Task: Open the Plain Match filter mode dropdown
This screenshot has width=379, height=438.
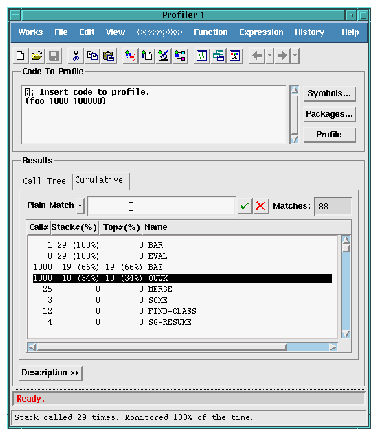Action: 80,205
